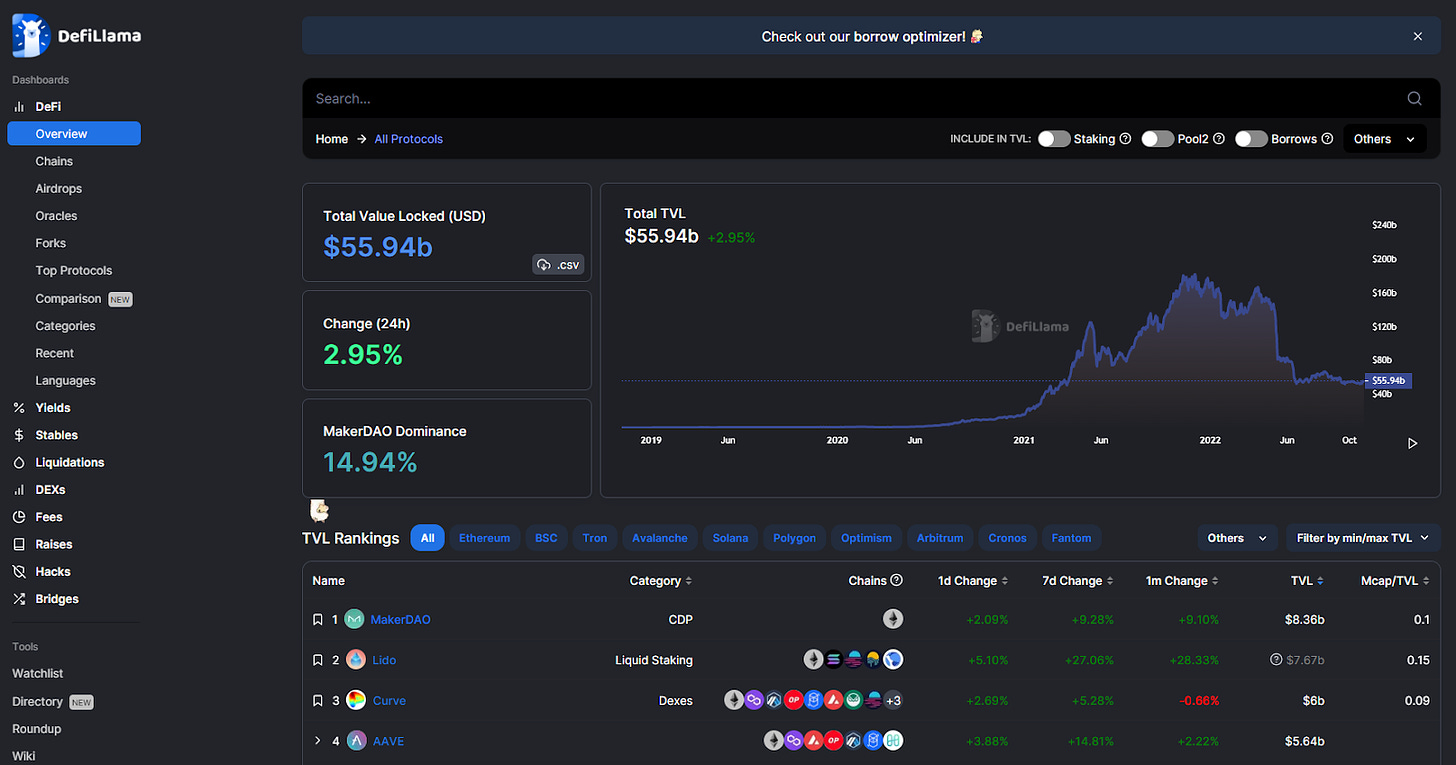Click the help icon next to Chains header
The image size is (1456, 765).
pos(897,581)
